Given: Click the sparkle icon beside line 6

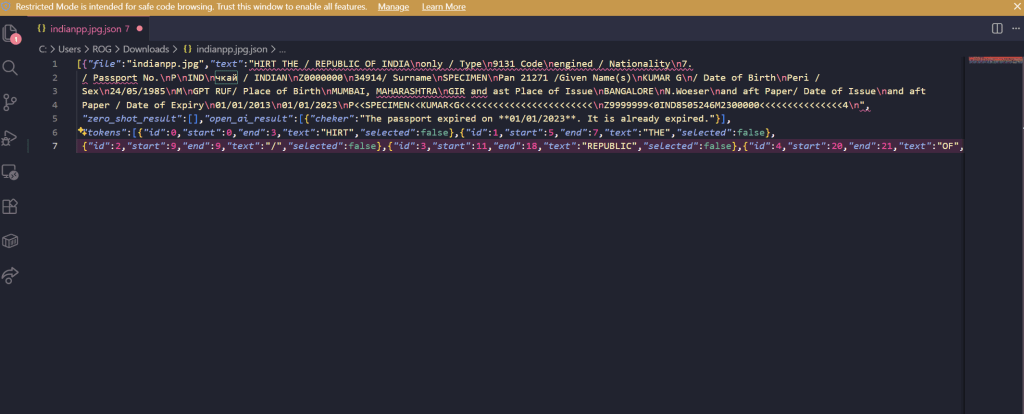Looking at the screenshot, I should pyautogui.click(x=82, y=132).
